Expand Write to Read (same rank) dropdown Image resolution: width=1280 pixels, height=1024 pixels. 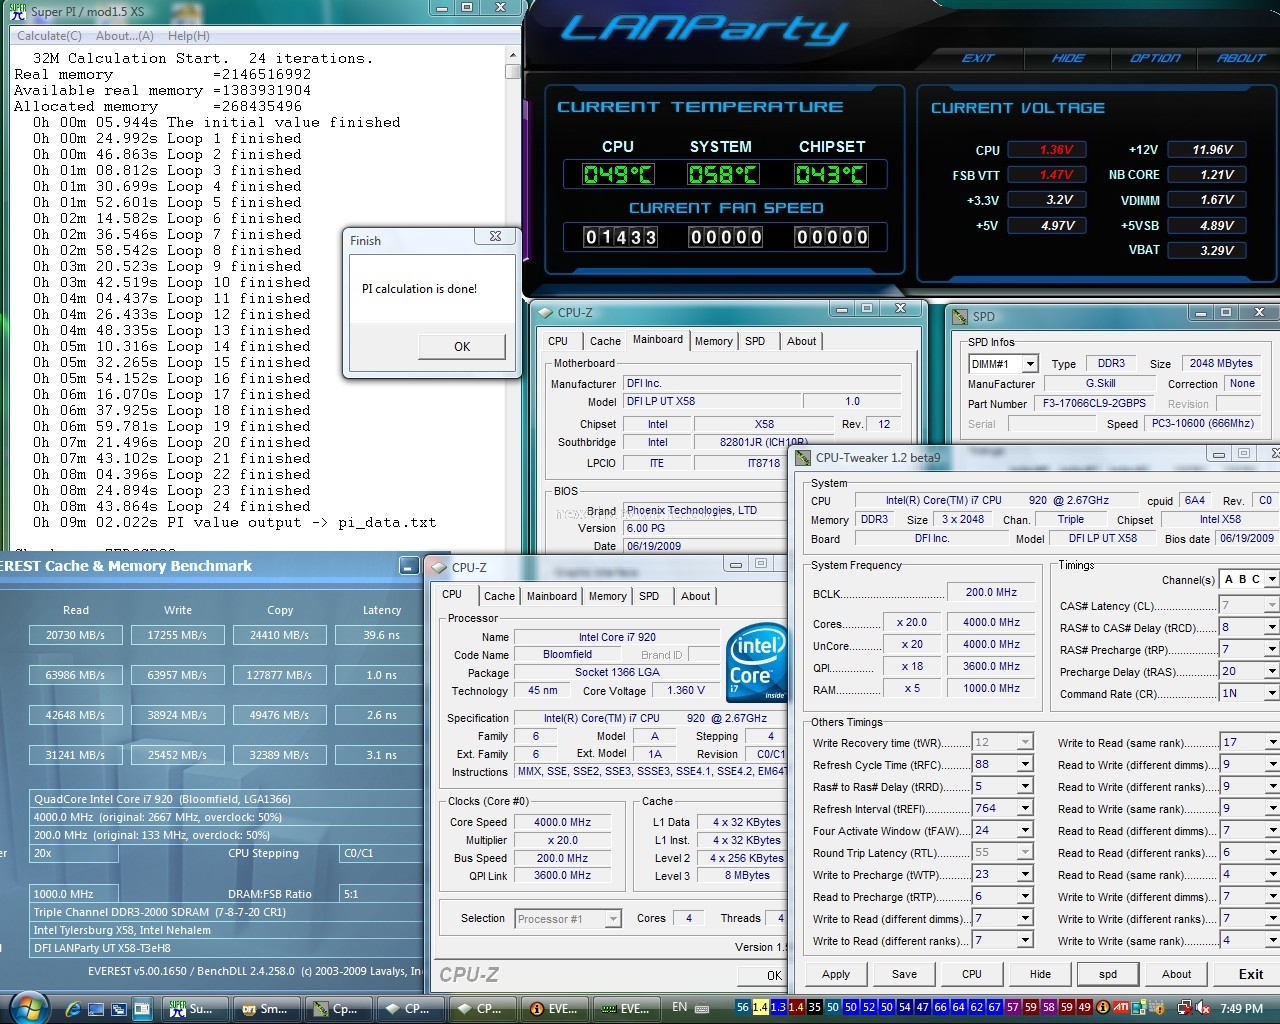[x=1272, y=742]
